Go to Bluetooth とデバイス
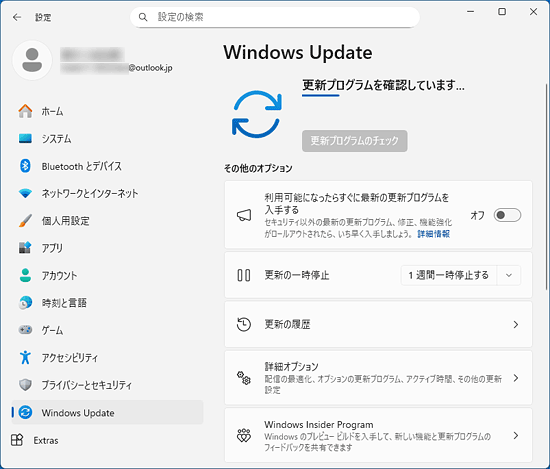This screenshot has width=550, height=469. 108,166
